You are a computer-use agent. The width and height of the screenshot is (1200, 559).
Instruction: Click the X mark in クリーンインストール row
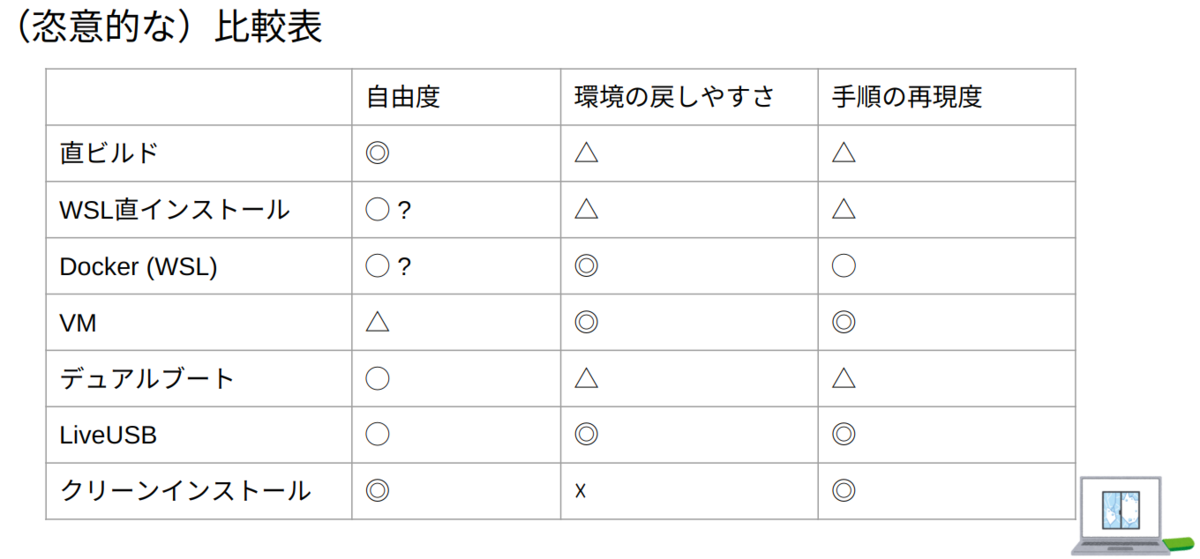point(580,491)
